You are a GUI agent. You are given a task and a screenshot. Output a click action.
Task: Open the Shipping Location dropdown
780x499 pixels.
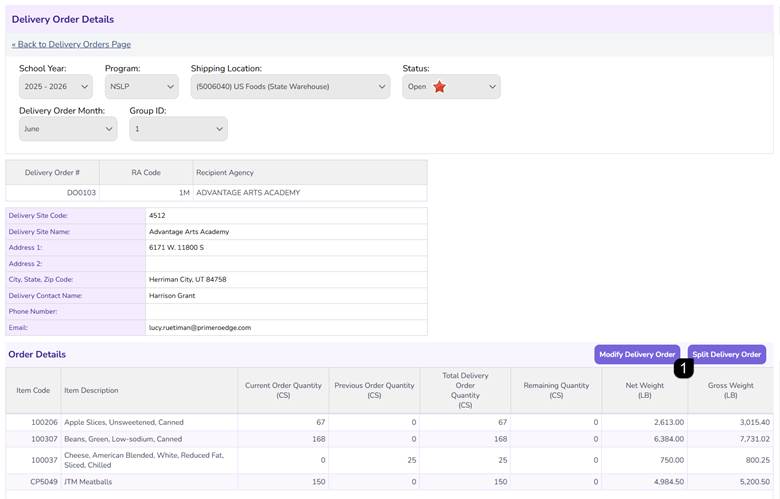click(x=291, y=87)
